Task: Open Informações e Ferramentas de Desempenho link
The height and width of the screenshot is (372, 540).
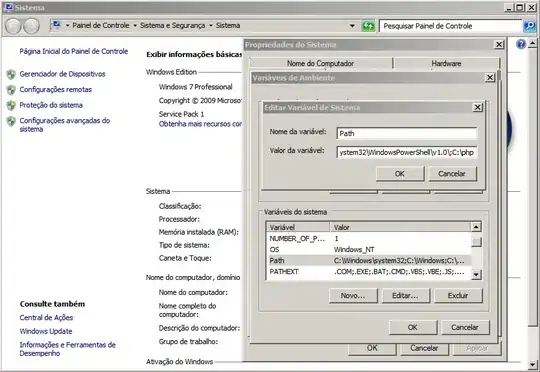Action: (68, 349)
